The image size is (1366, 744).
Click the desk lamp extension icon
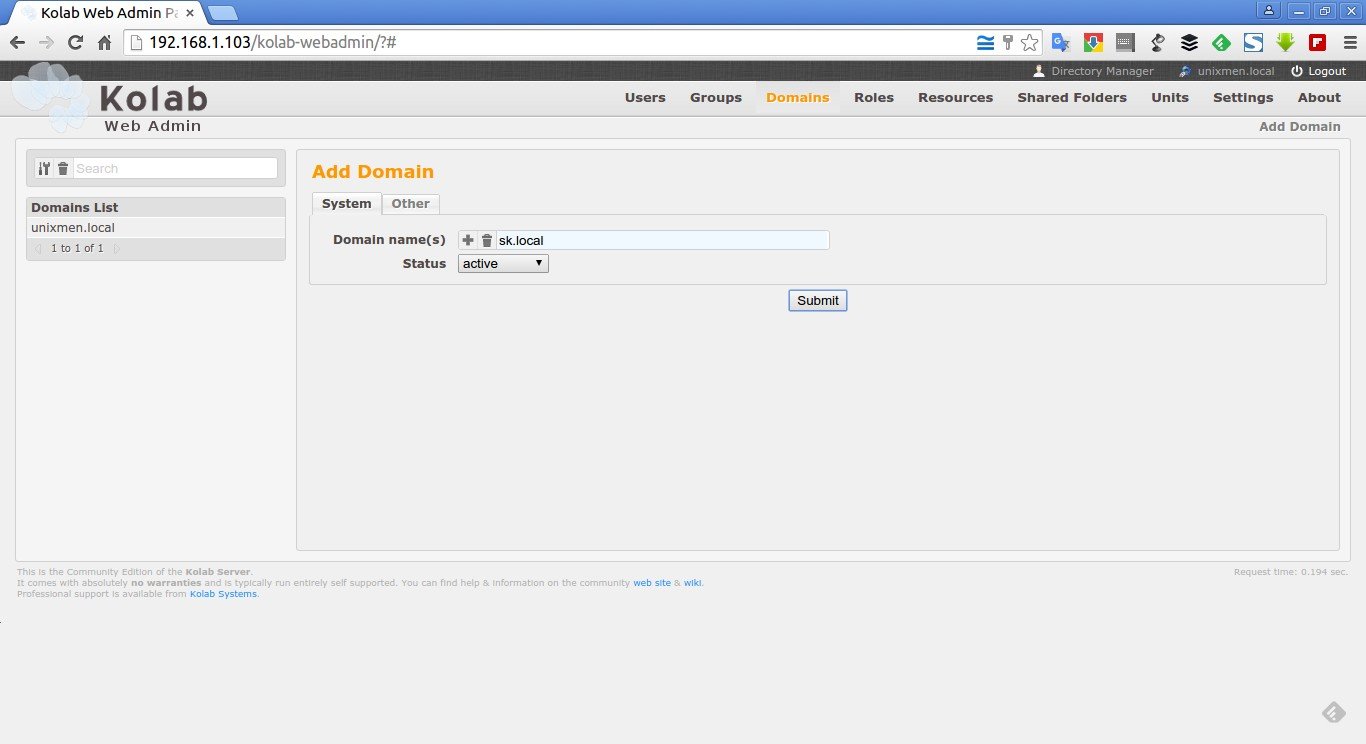pos(1158,43)
